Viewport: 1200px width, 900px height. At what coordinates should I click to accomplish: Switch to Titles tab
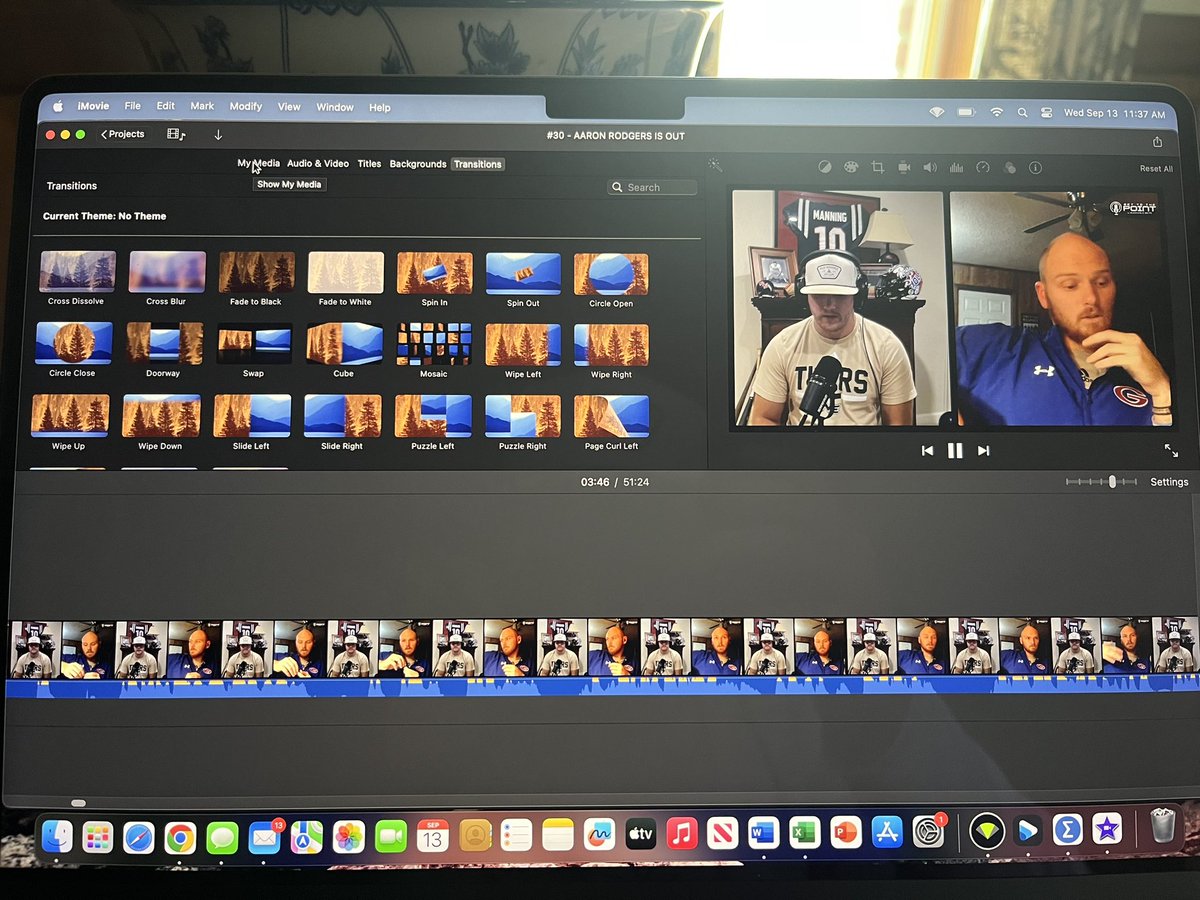point(369,164)
